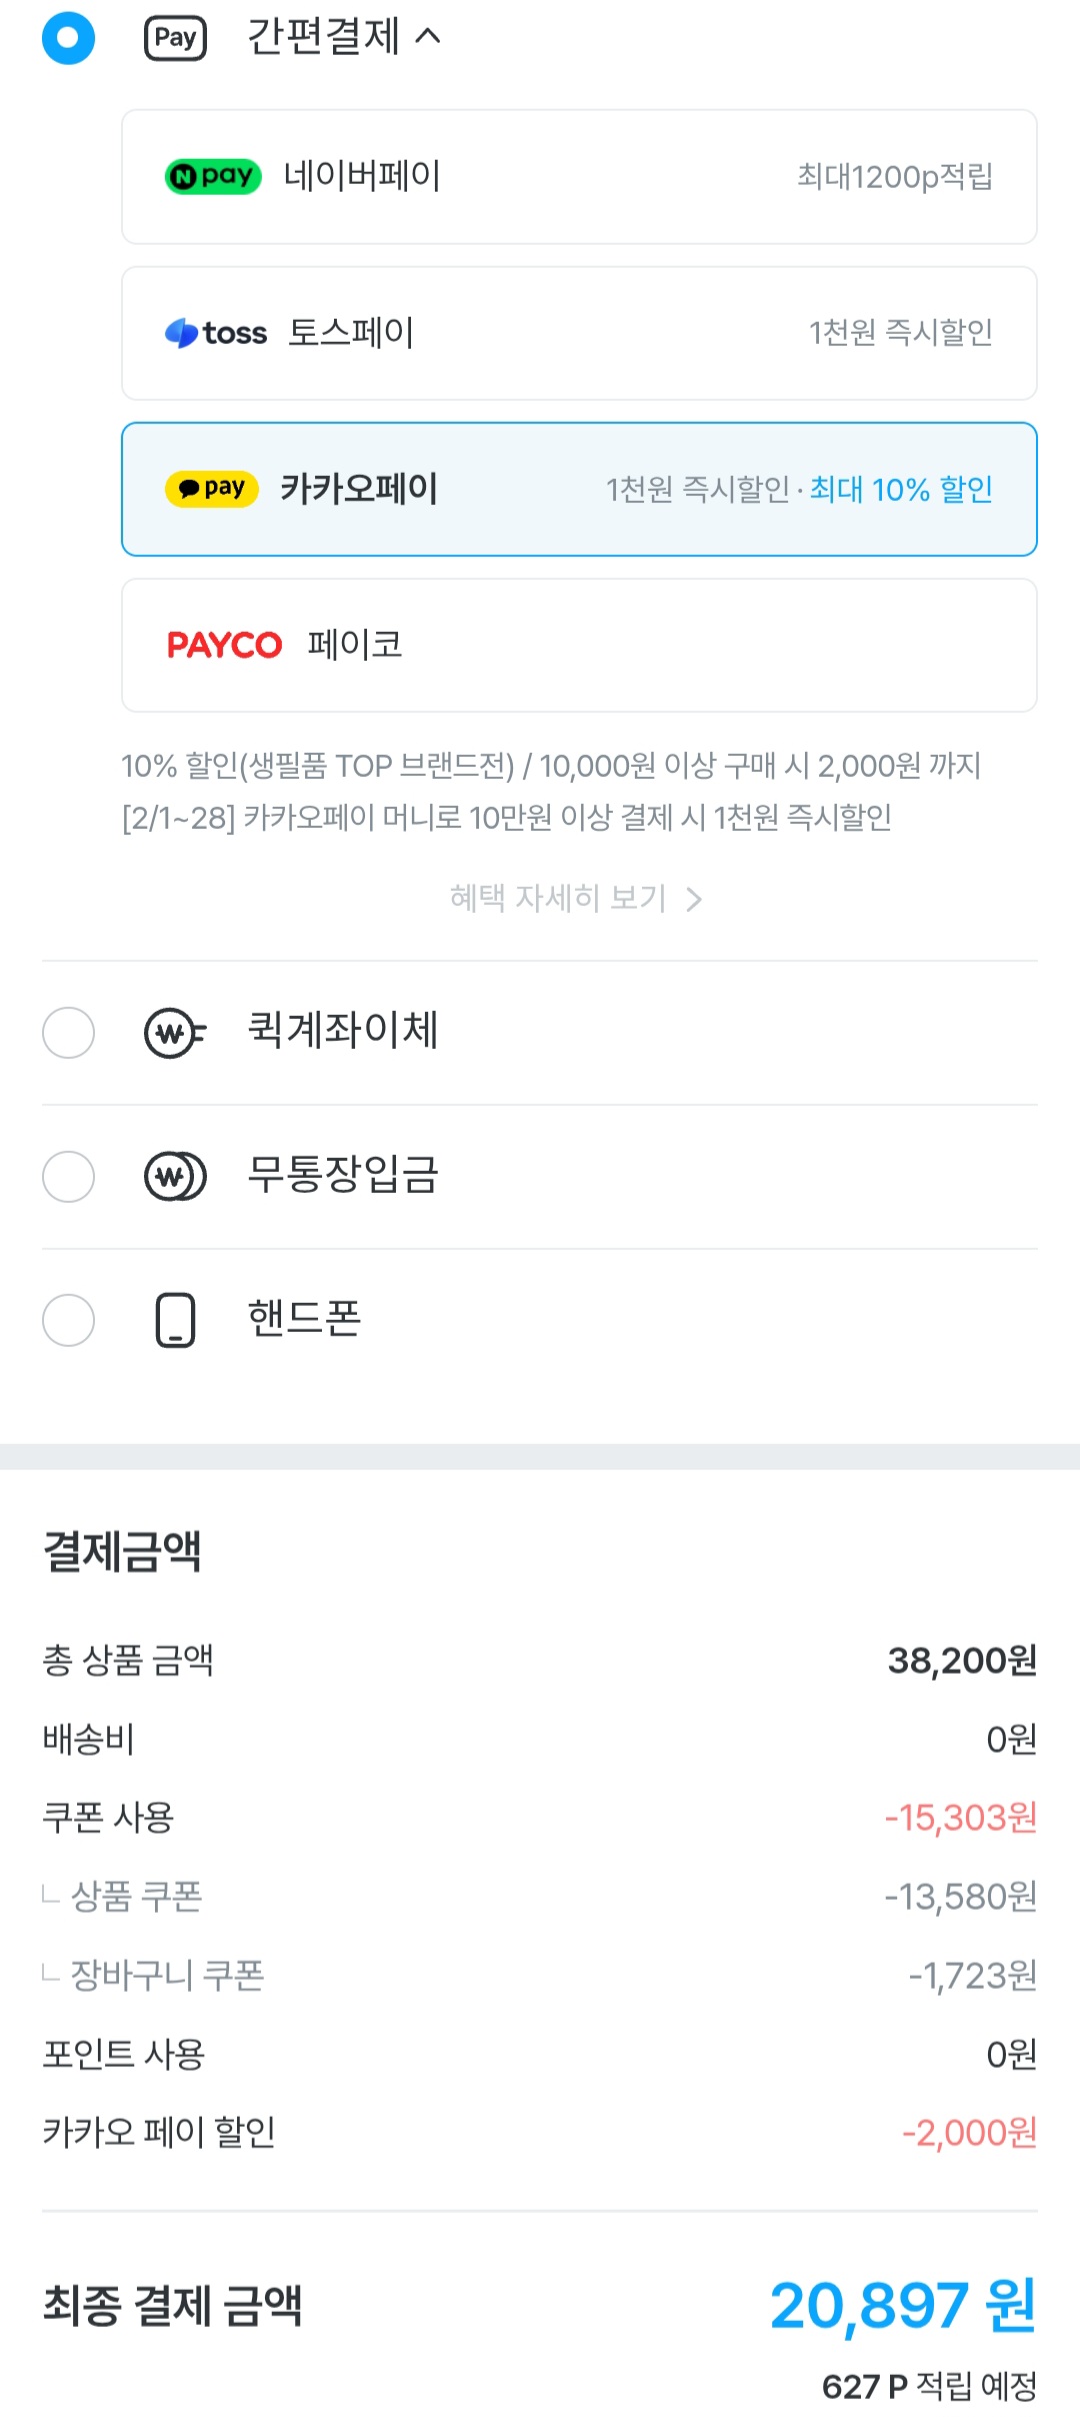Choose the 페이코 payment option
Screen dimensions: 1080x2417
(x=578, y=645)
